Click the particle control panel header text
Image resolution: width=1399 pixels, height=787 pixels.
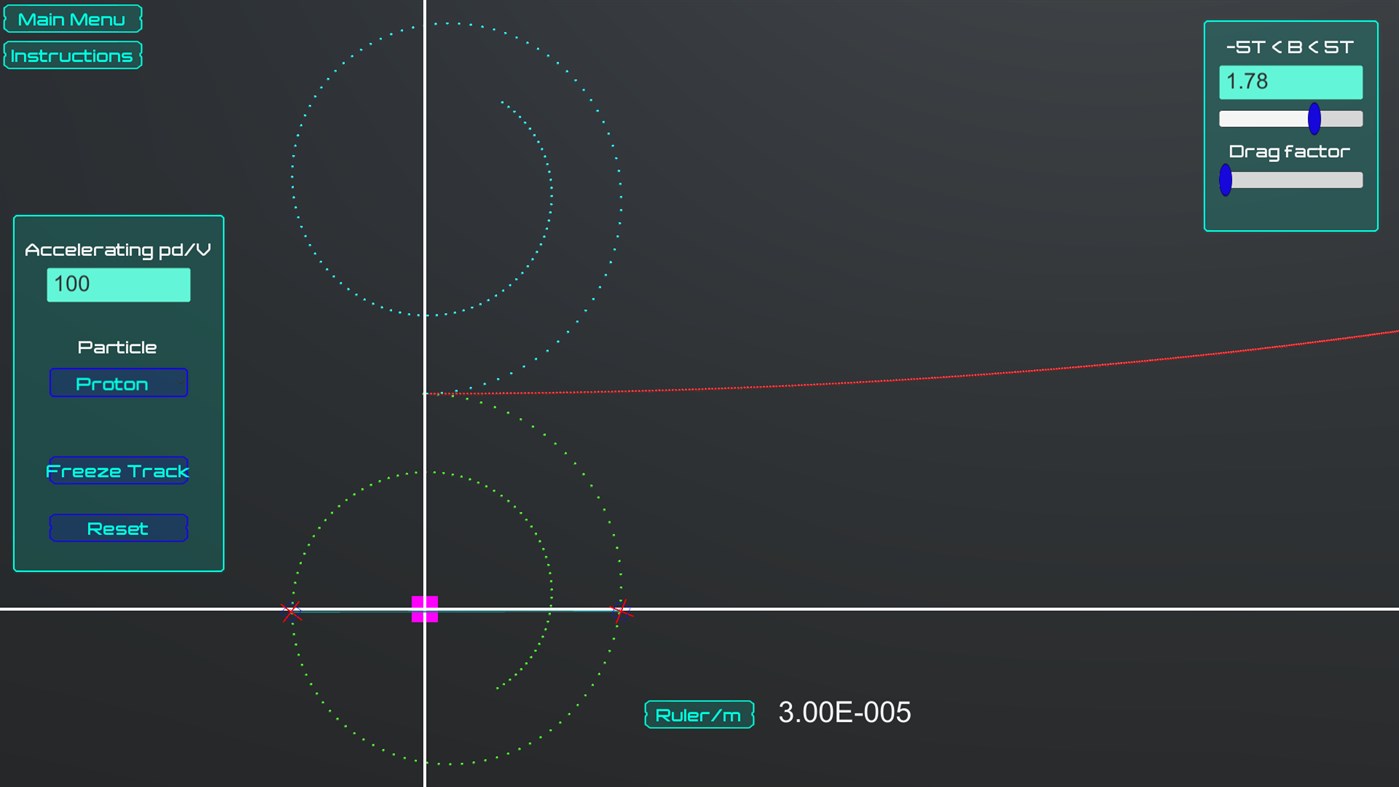click(117, 249)
